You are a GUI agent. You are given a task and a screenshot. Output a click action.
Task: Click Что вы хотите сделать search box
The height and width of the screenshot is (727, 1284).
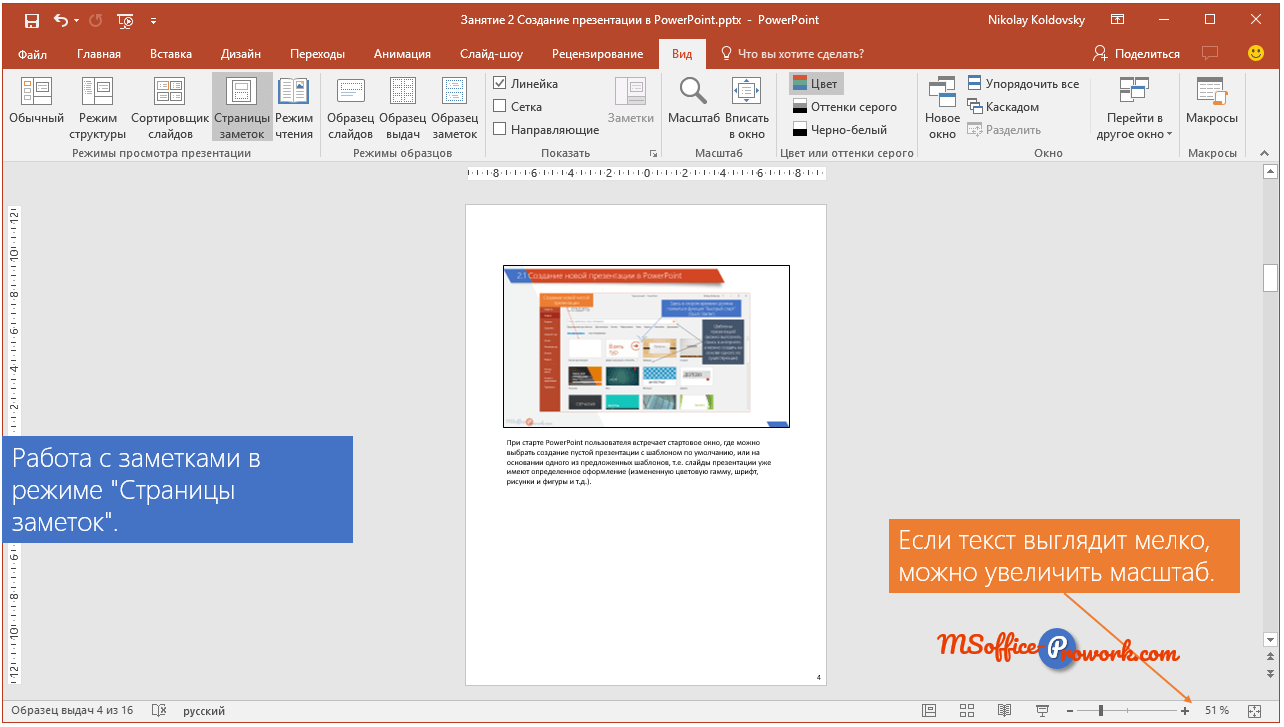click(791, 54)
